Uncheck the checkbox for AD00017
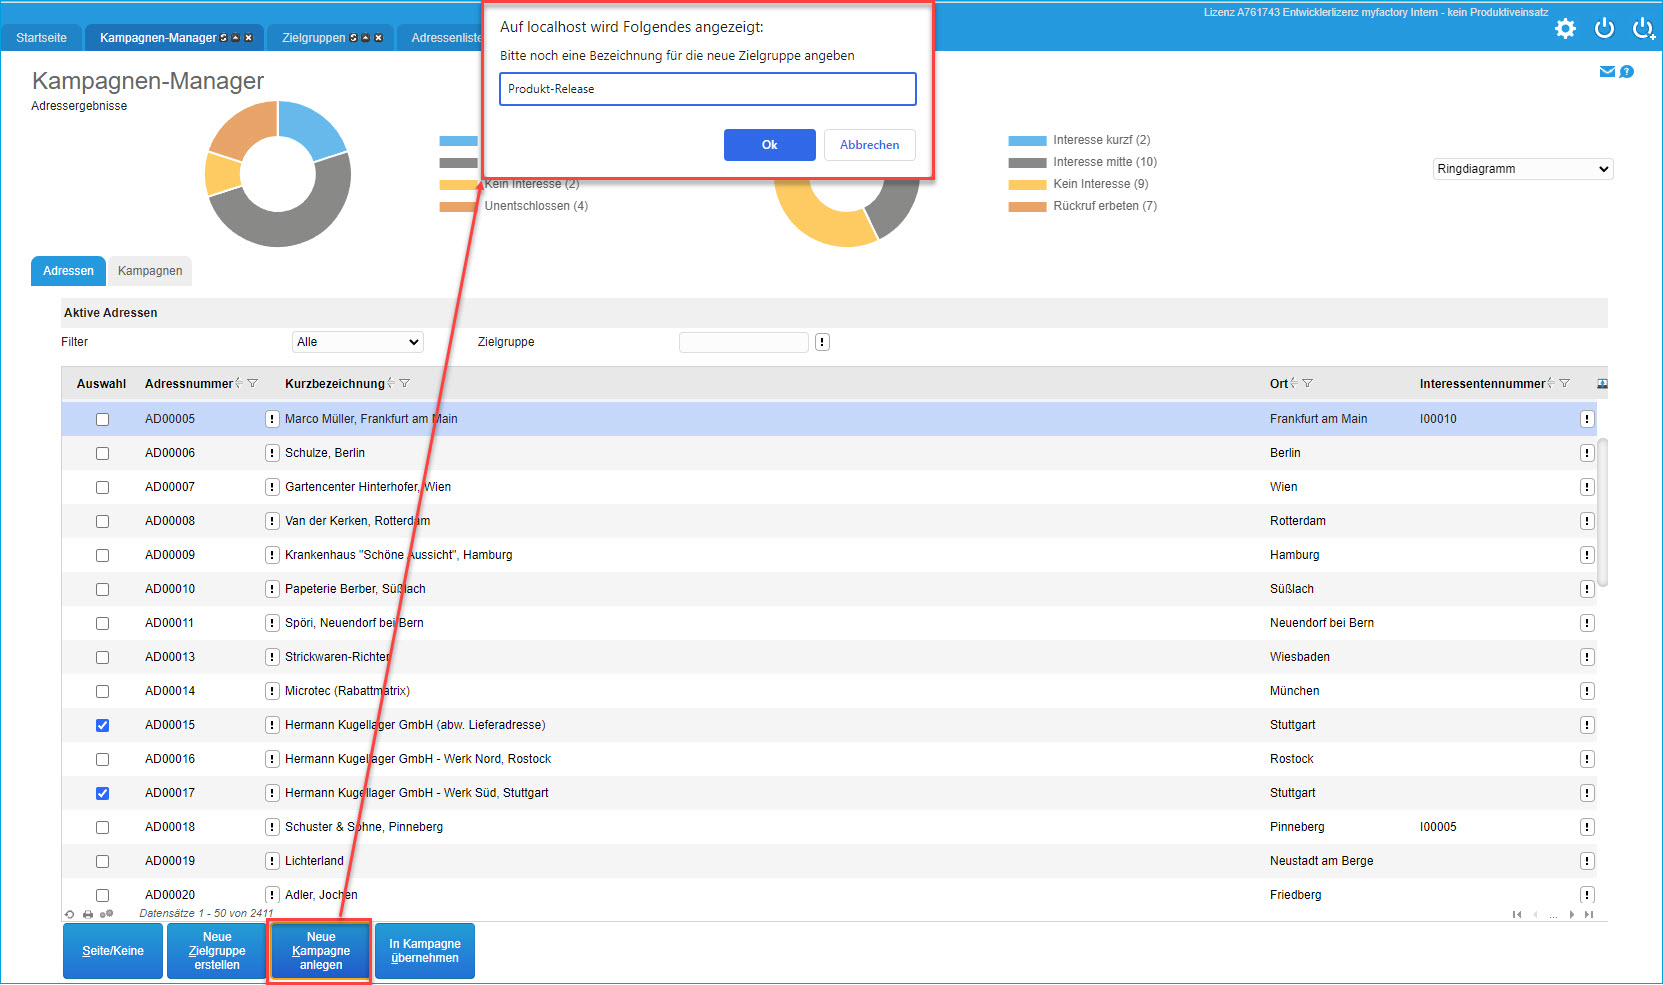This screenshot has height=985, width=1663. (102, 794)
